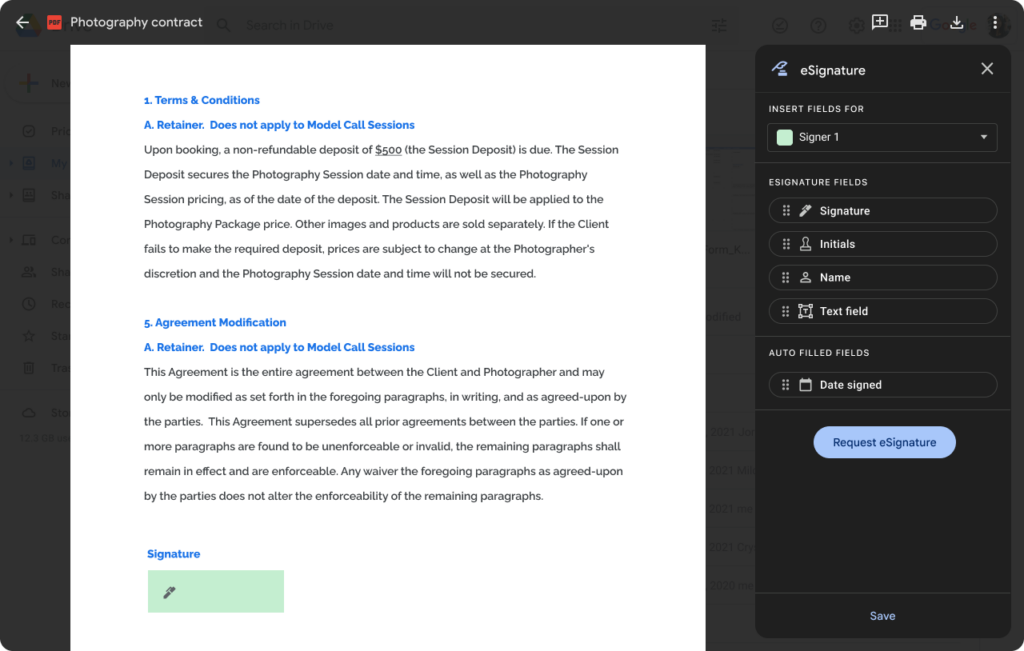The width and height of the screenshot is (1024, 651).
Task: Click the calendar icon beside Date signed
Action: tap(805, 385)
